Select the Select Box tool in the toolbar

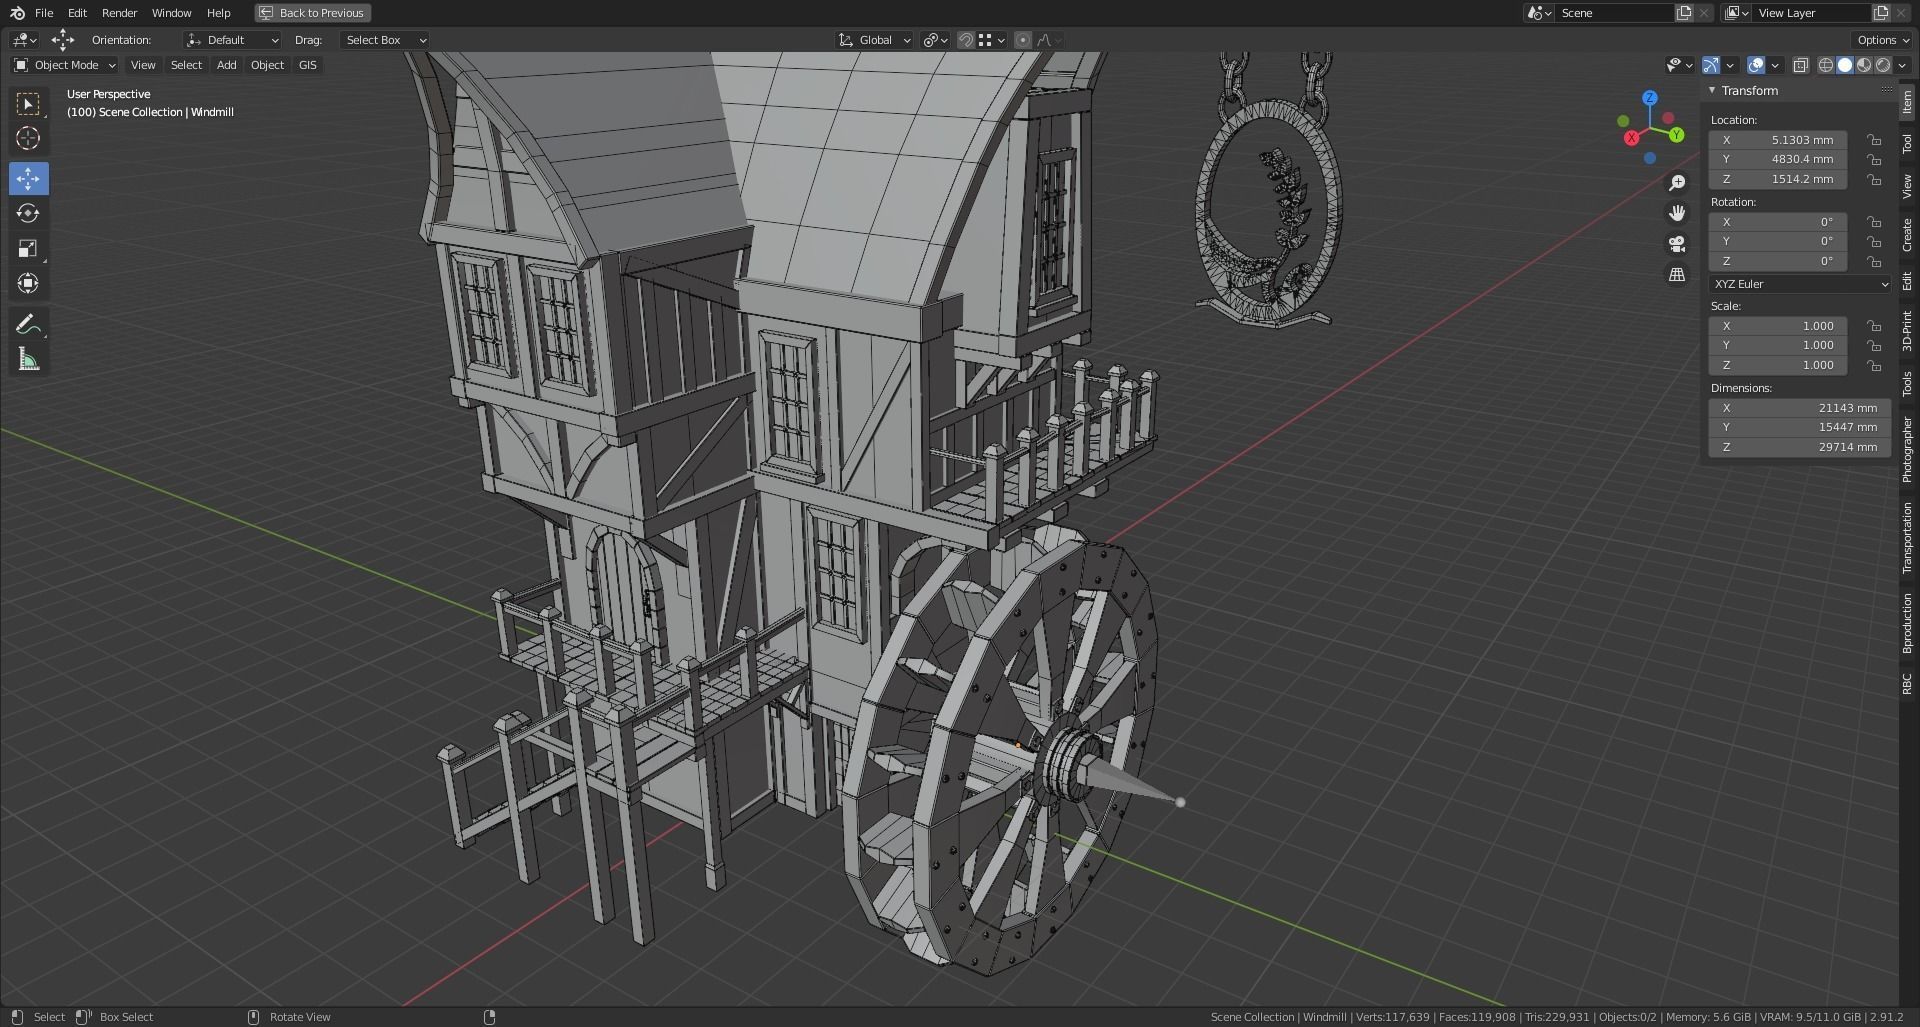pos(28,104)
